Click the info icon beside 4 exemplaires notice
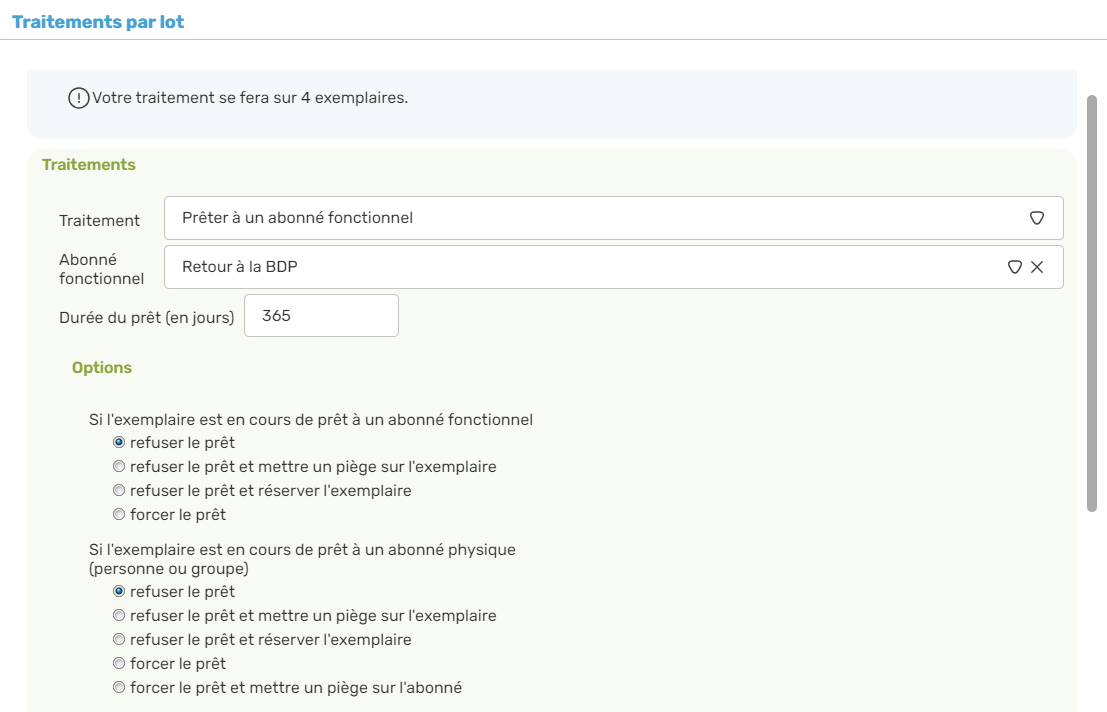The width and height of the screenshot is (1107, 712). pos(78,98)
